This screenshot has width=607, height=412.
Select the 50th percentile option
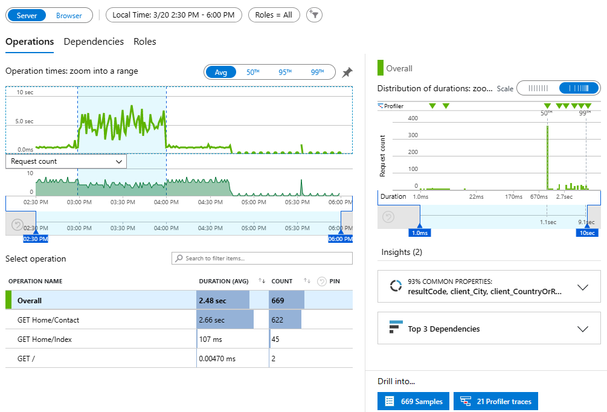click(253, 72)
